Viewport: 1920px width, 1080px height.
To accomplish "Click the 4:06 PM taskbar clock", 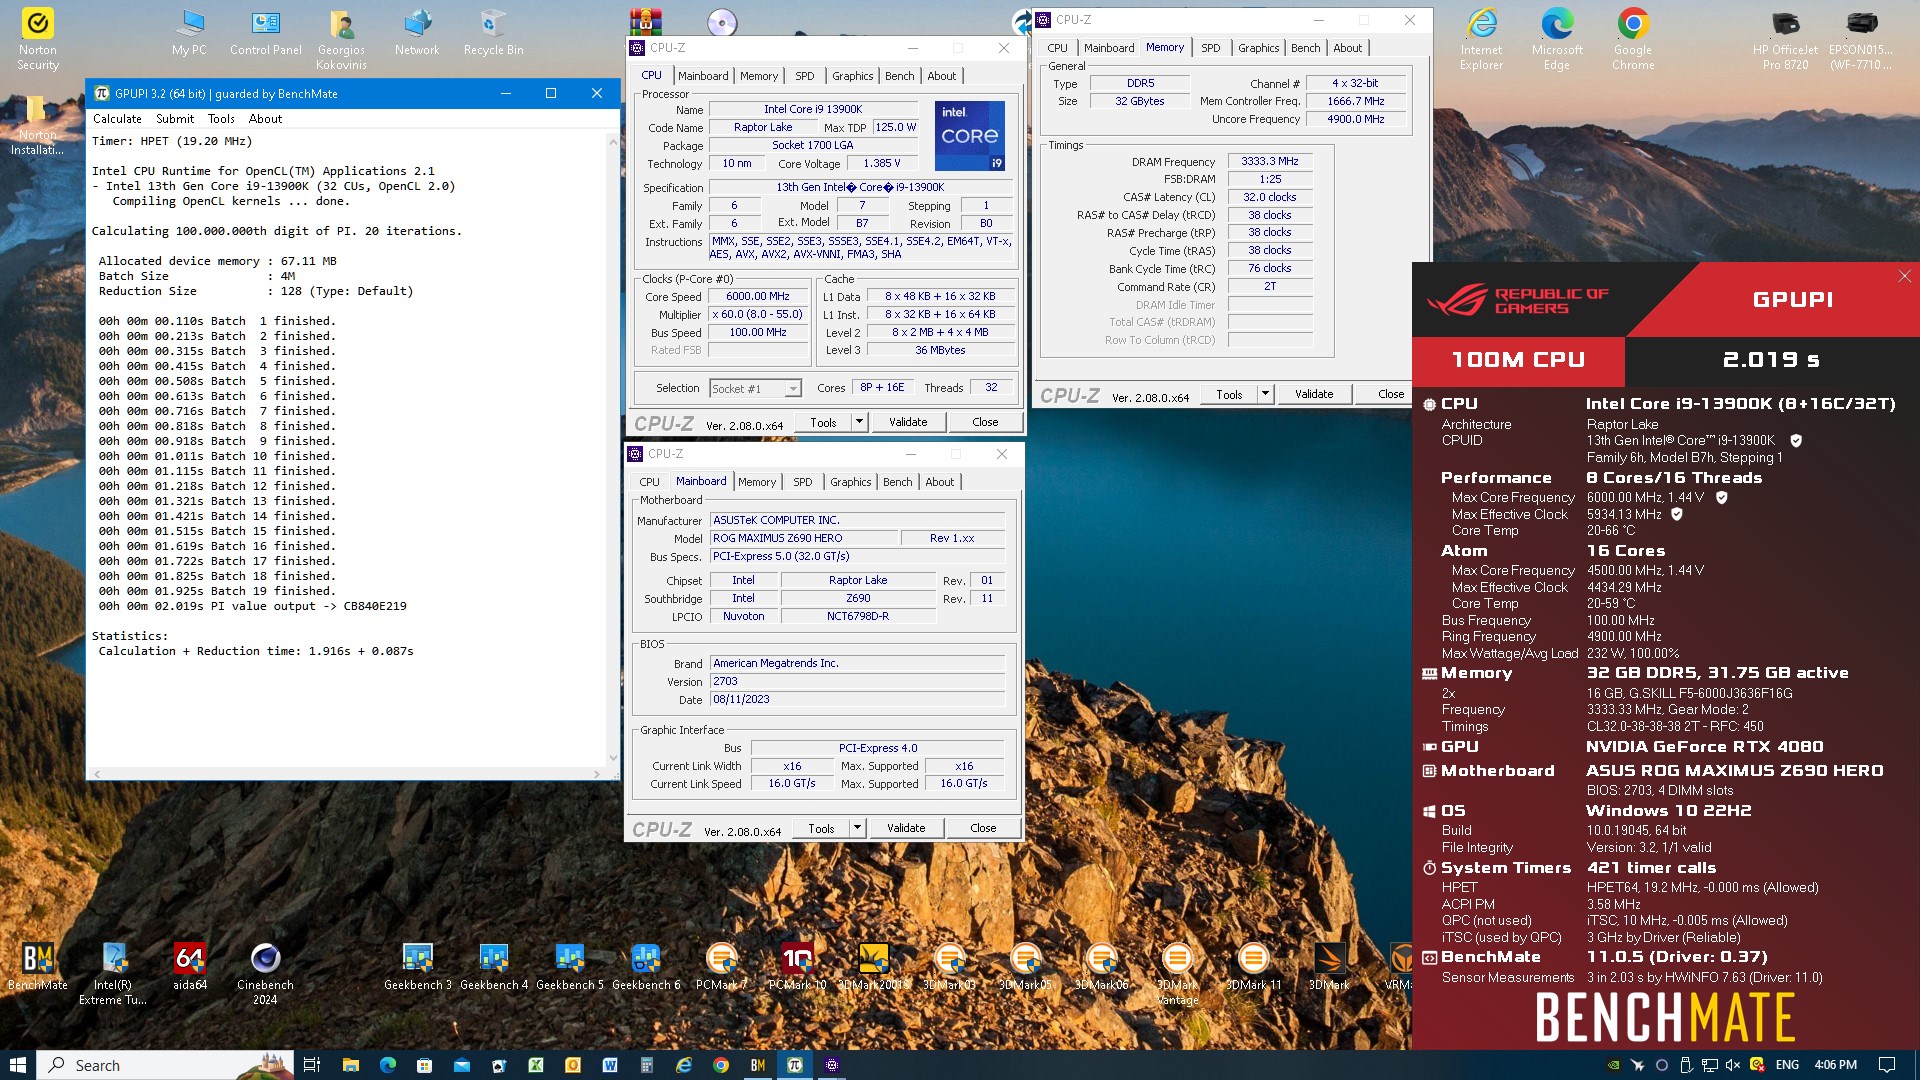I will pyautogui.click(x=1835, y=1065).
